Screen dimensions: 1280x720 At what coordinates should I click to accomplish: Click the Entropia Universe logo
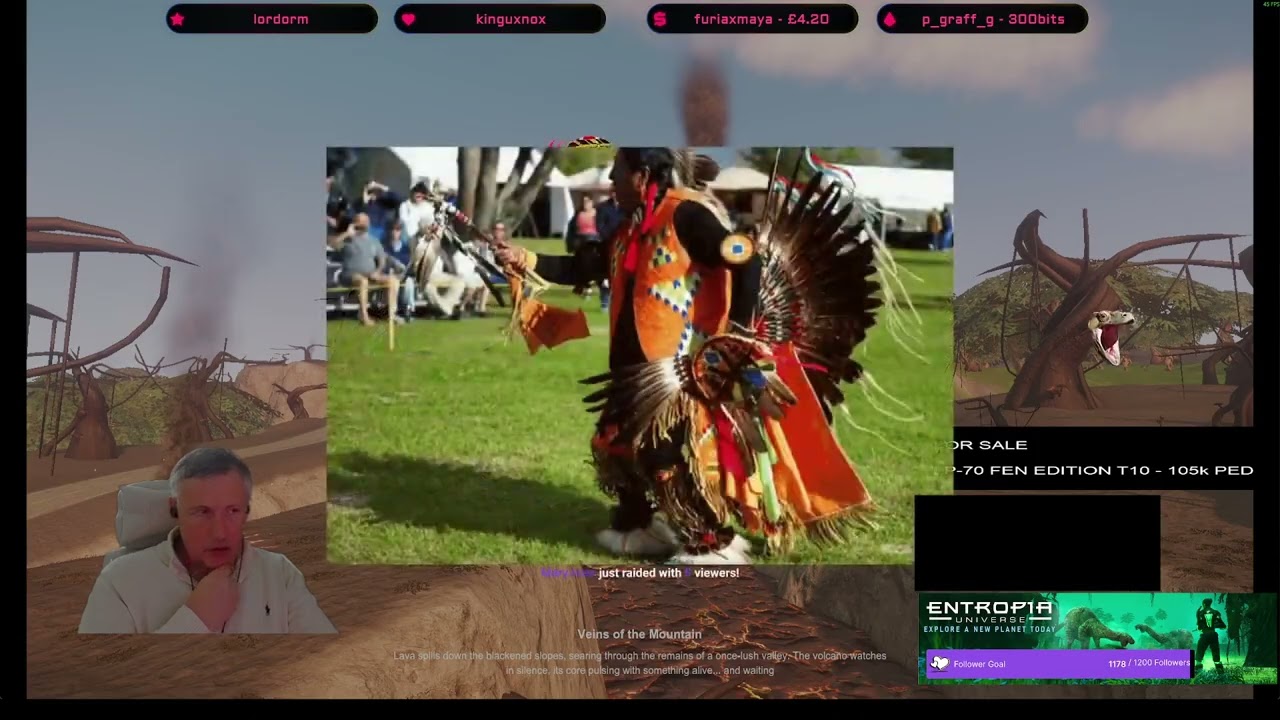coord(990,612)
